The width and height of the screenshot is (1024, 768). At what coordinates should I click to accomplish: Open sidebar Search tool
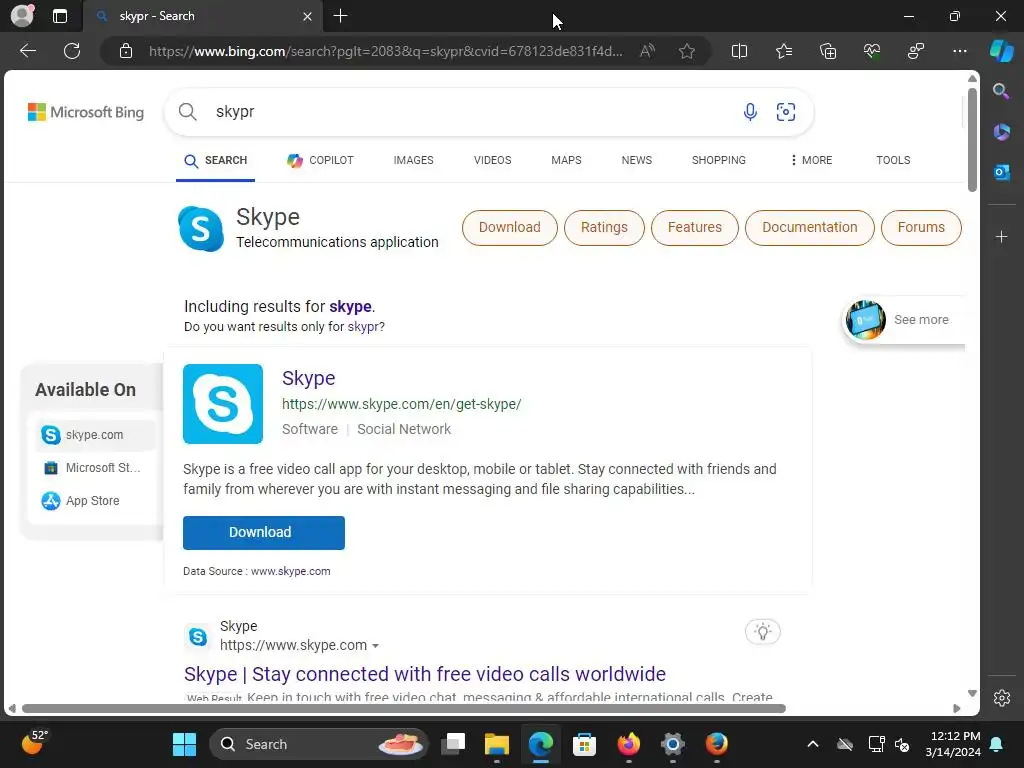click(1001, 91)
